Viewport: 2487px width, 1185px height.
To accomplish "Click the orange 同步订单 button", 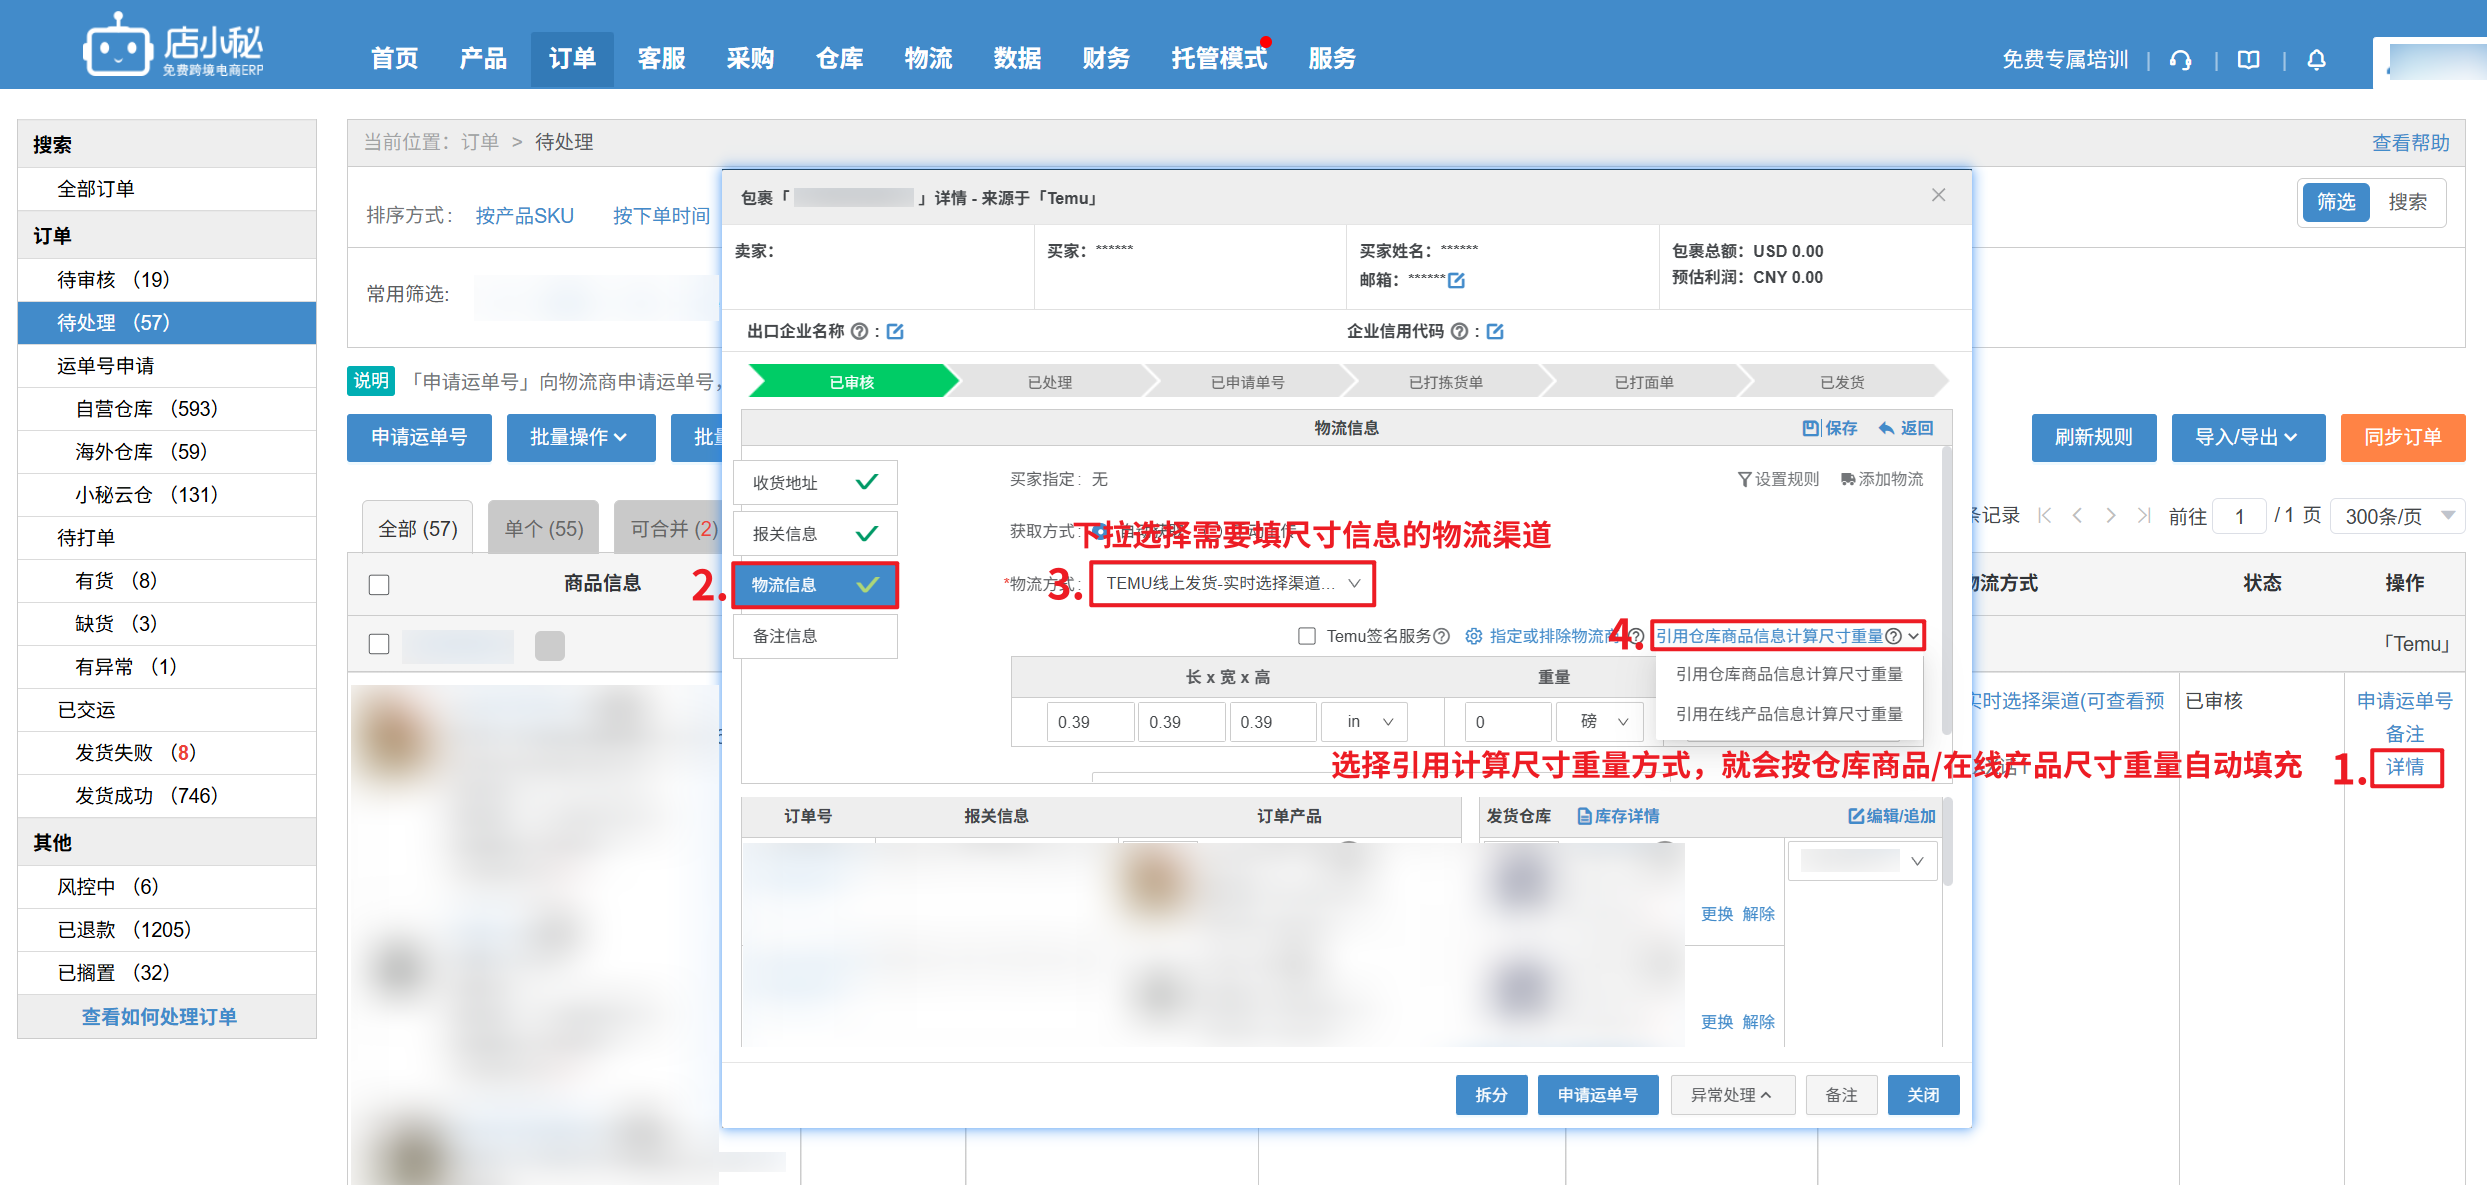I will point(2401,437).
